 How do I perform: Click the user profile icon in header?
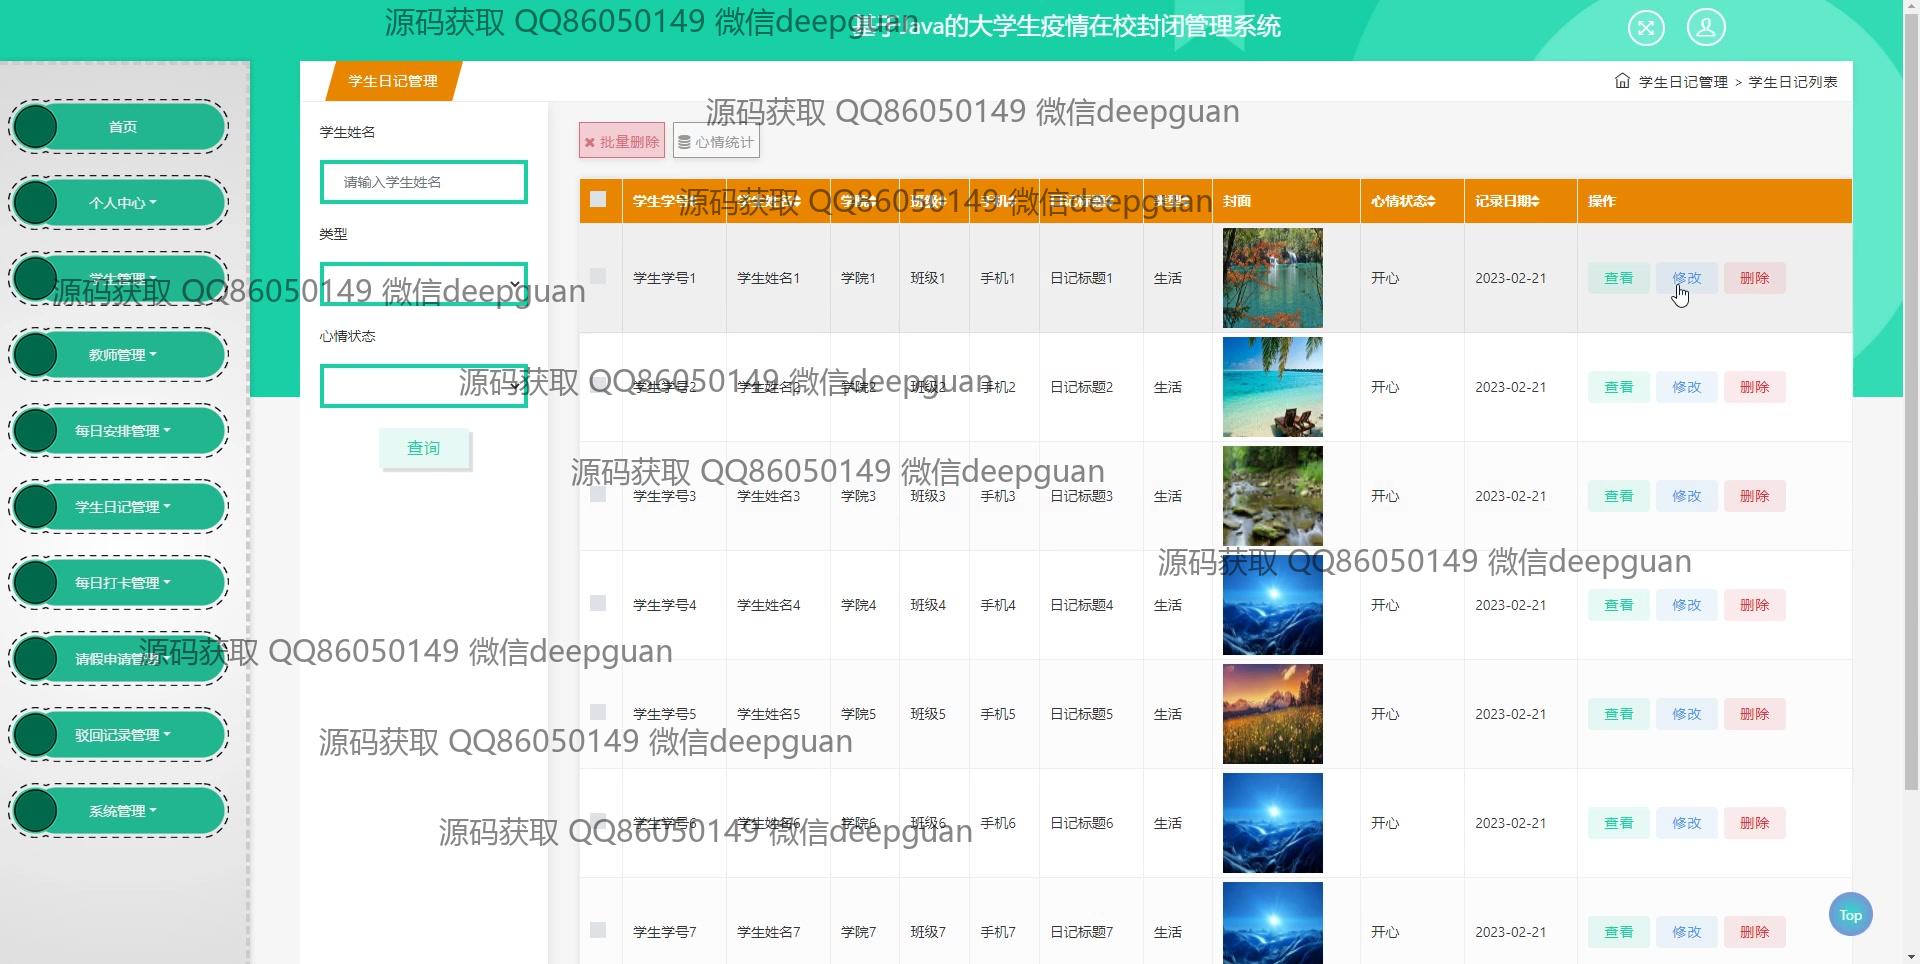click(x=1706, y=27)
